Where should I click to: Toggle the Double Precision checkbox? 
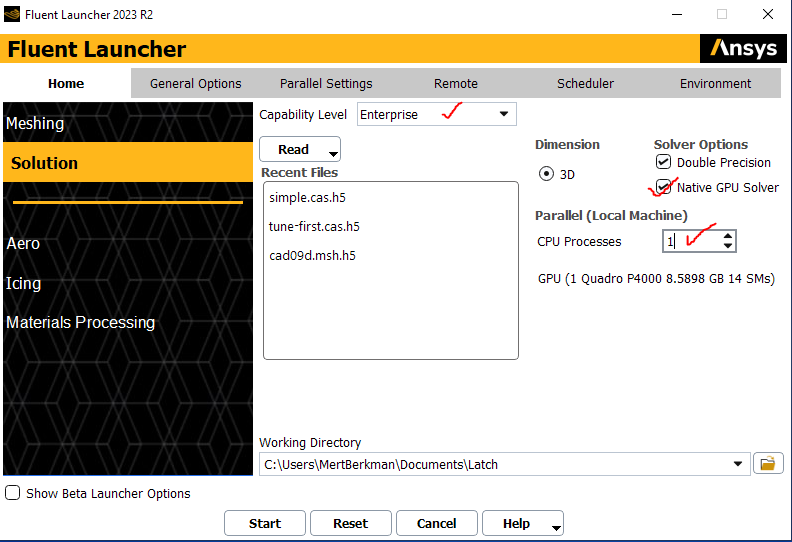pos(663,162)
